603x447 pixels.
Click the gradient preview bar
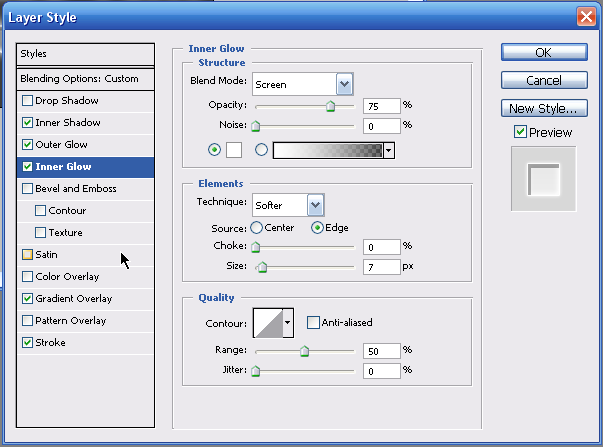pyautogui.click(x=327, y=150)
